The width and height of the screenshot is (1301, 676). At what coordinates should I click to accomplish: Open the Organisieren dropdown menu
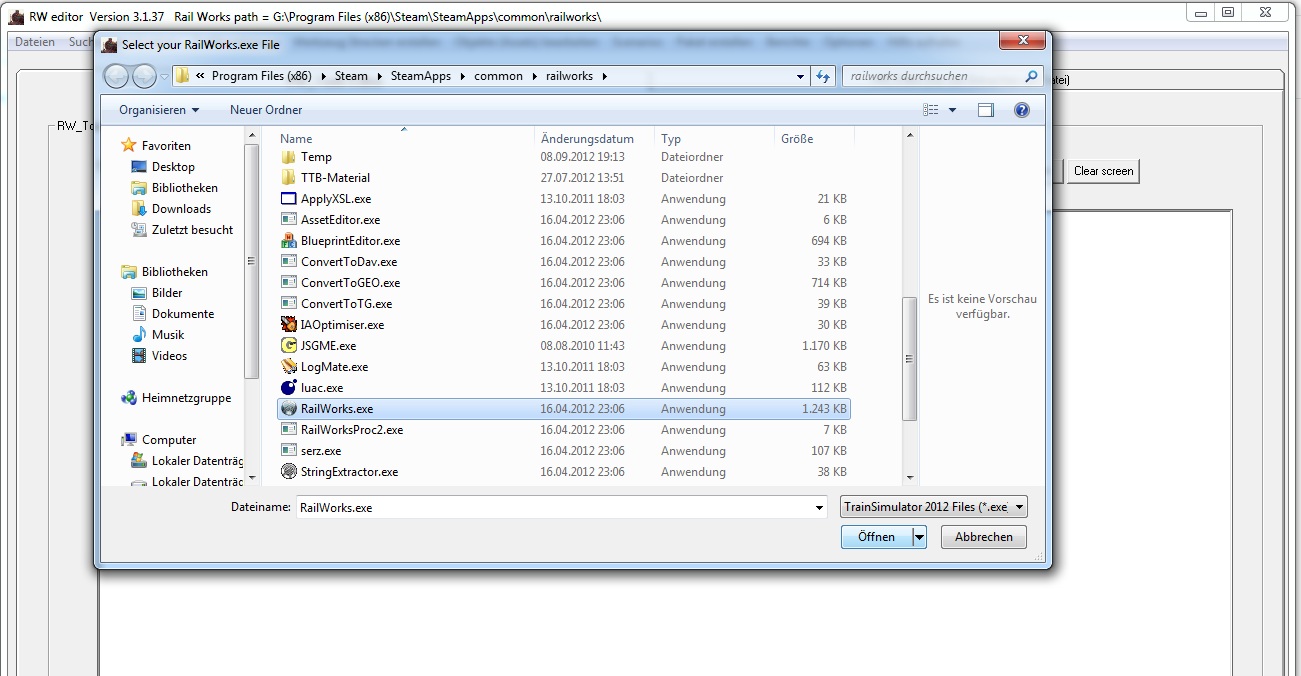[x=159, y=110]
